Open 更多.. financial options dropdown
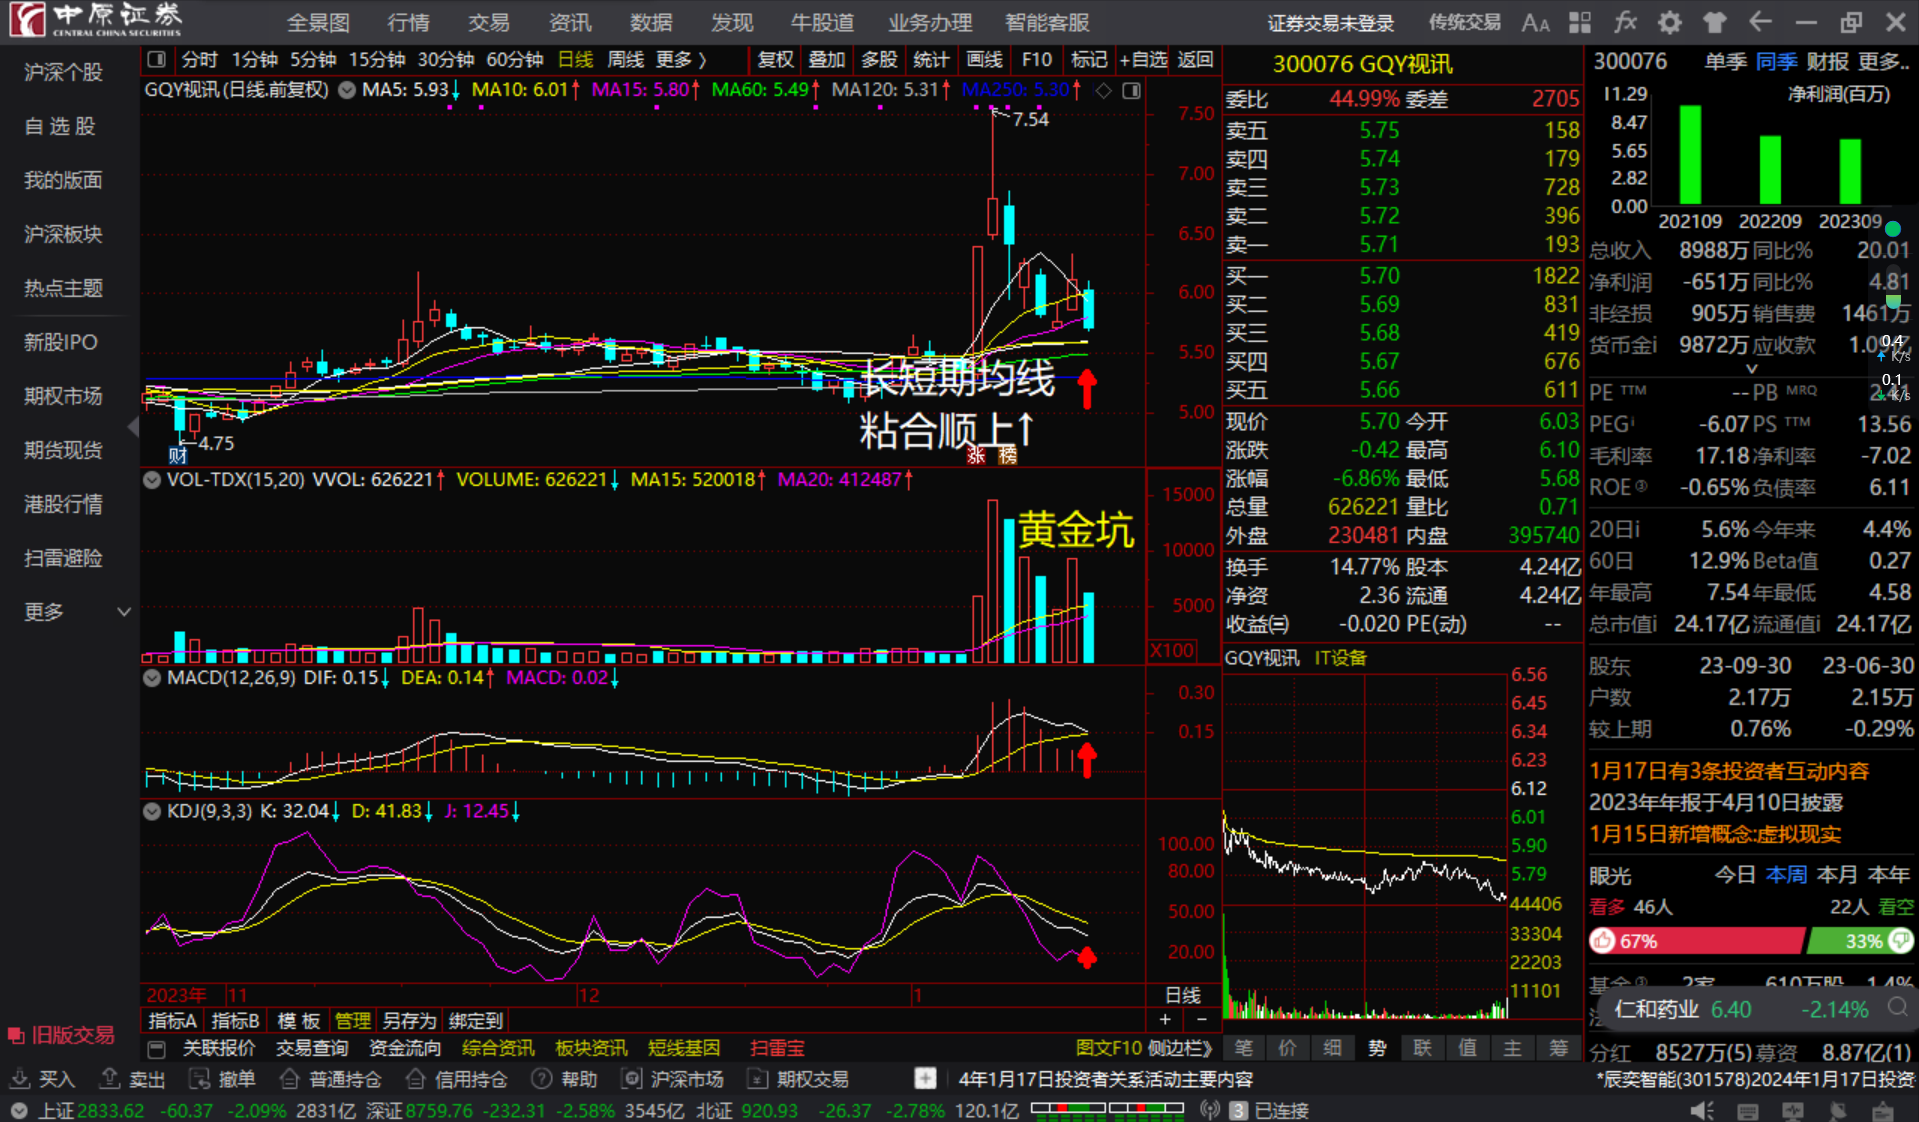The image size is (1919, 1122). [x=1884, y=62]
